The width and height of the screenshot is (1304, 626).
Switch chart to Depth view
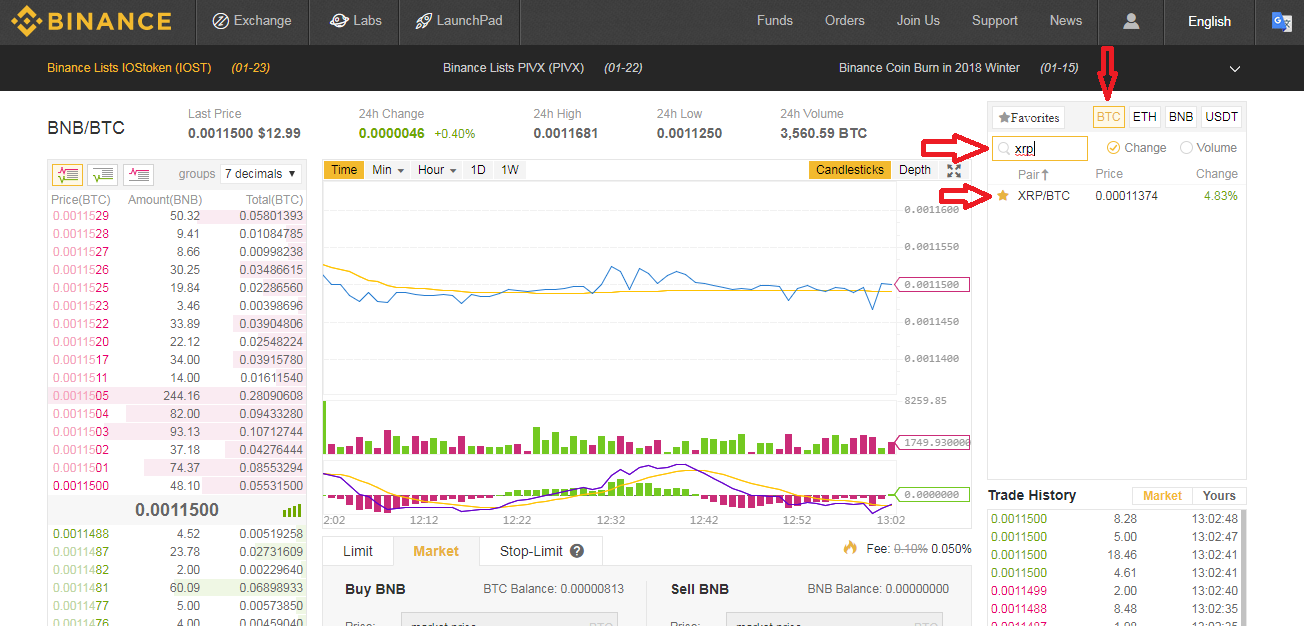(x=914, y=170)
